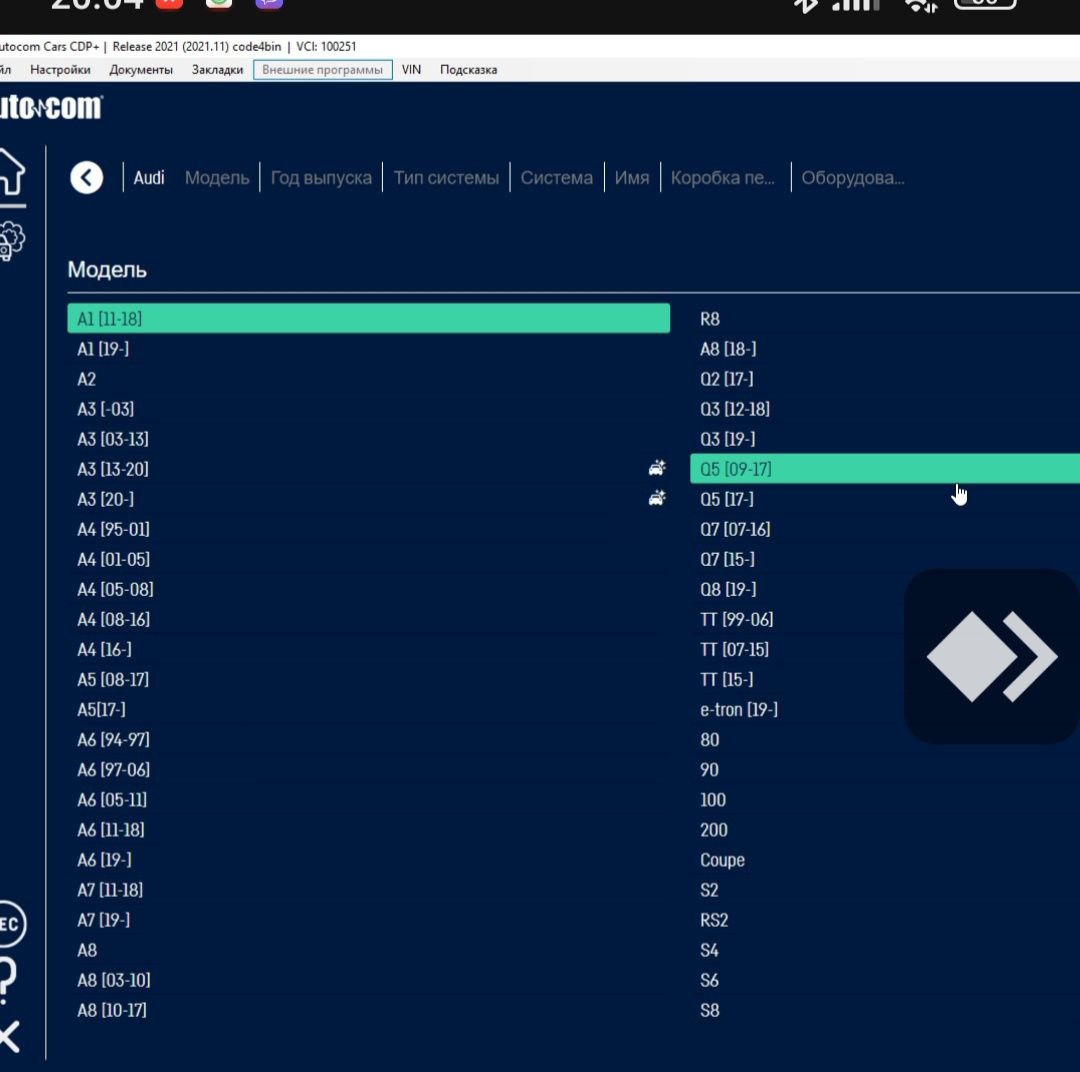This screenshot has width=1080, height=1072.
Task: Open the Подсказка menu
Action: click(x=468, y=70)
